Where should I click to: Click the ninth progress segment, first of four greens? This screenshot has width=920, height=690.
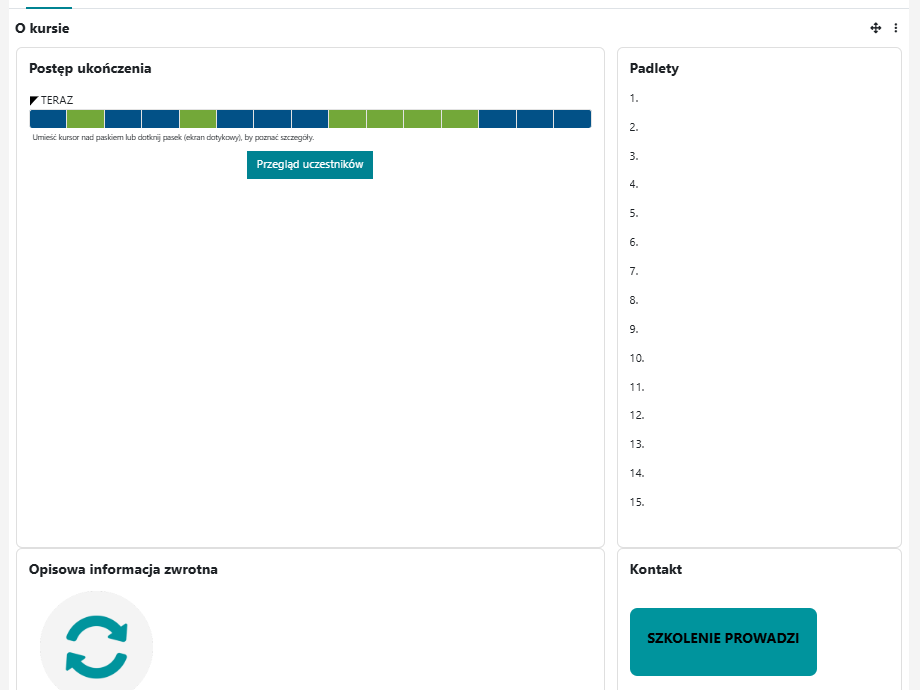click(x=347, y=119)
